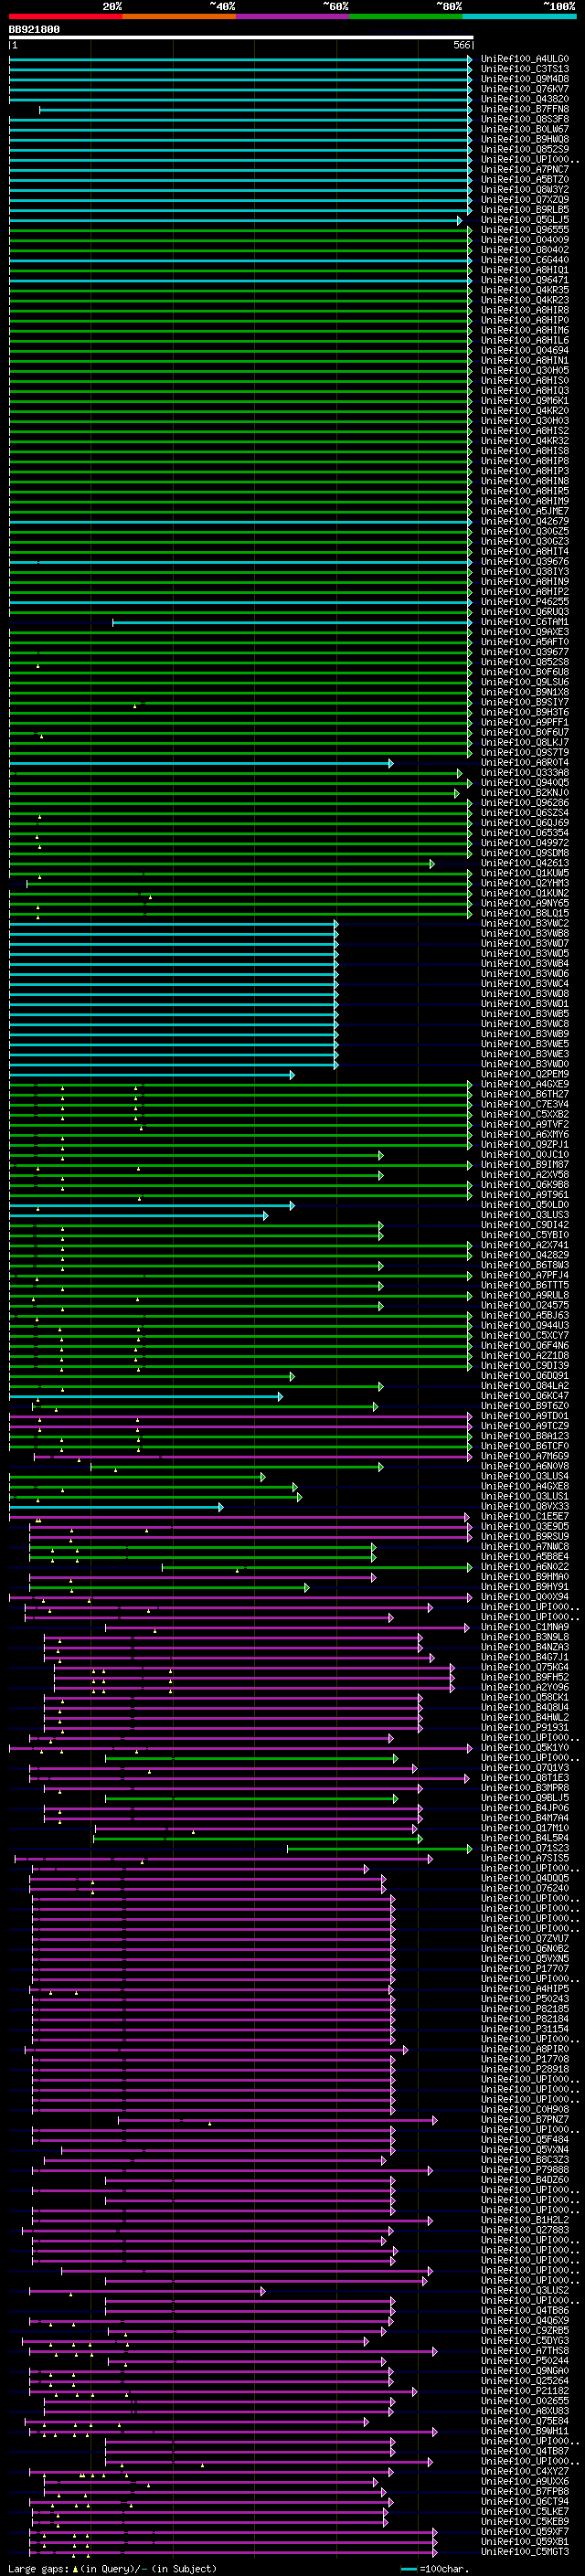Select the UniRef100_B3VWD0 label

tap(525, 1064)
